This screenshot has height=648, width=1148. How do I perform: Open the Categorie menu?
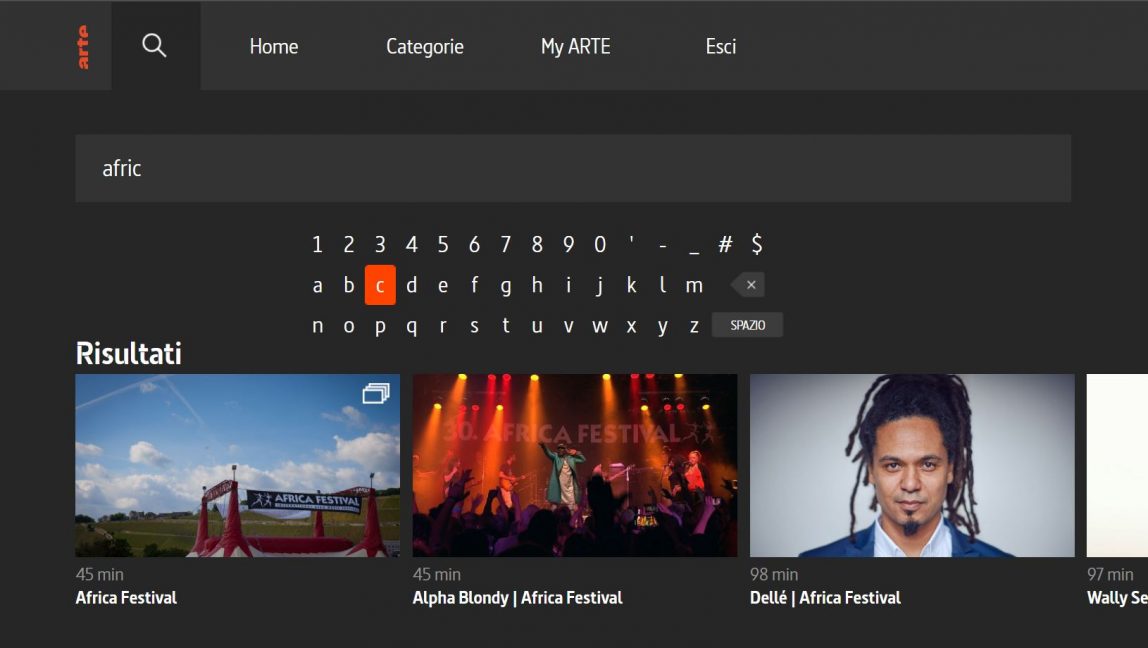[x=425, y=47]
